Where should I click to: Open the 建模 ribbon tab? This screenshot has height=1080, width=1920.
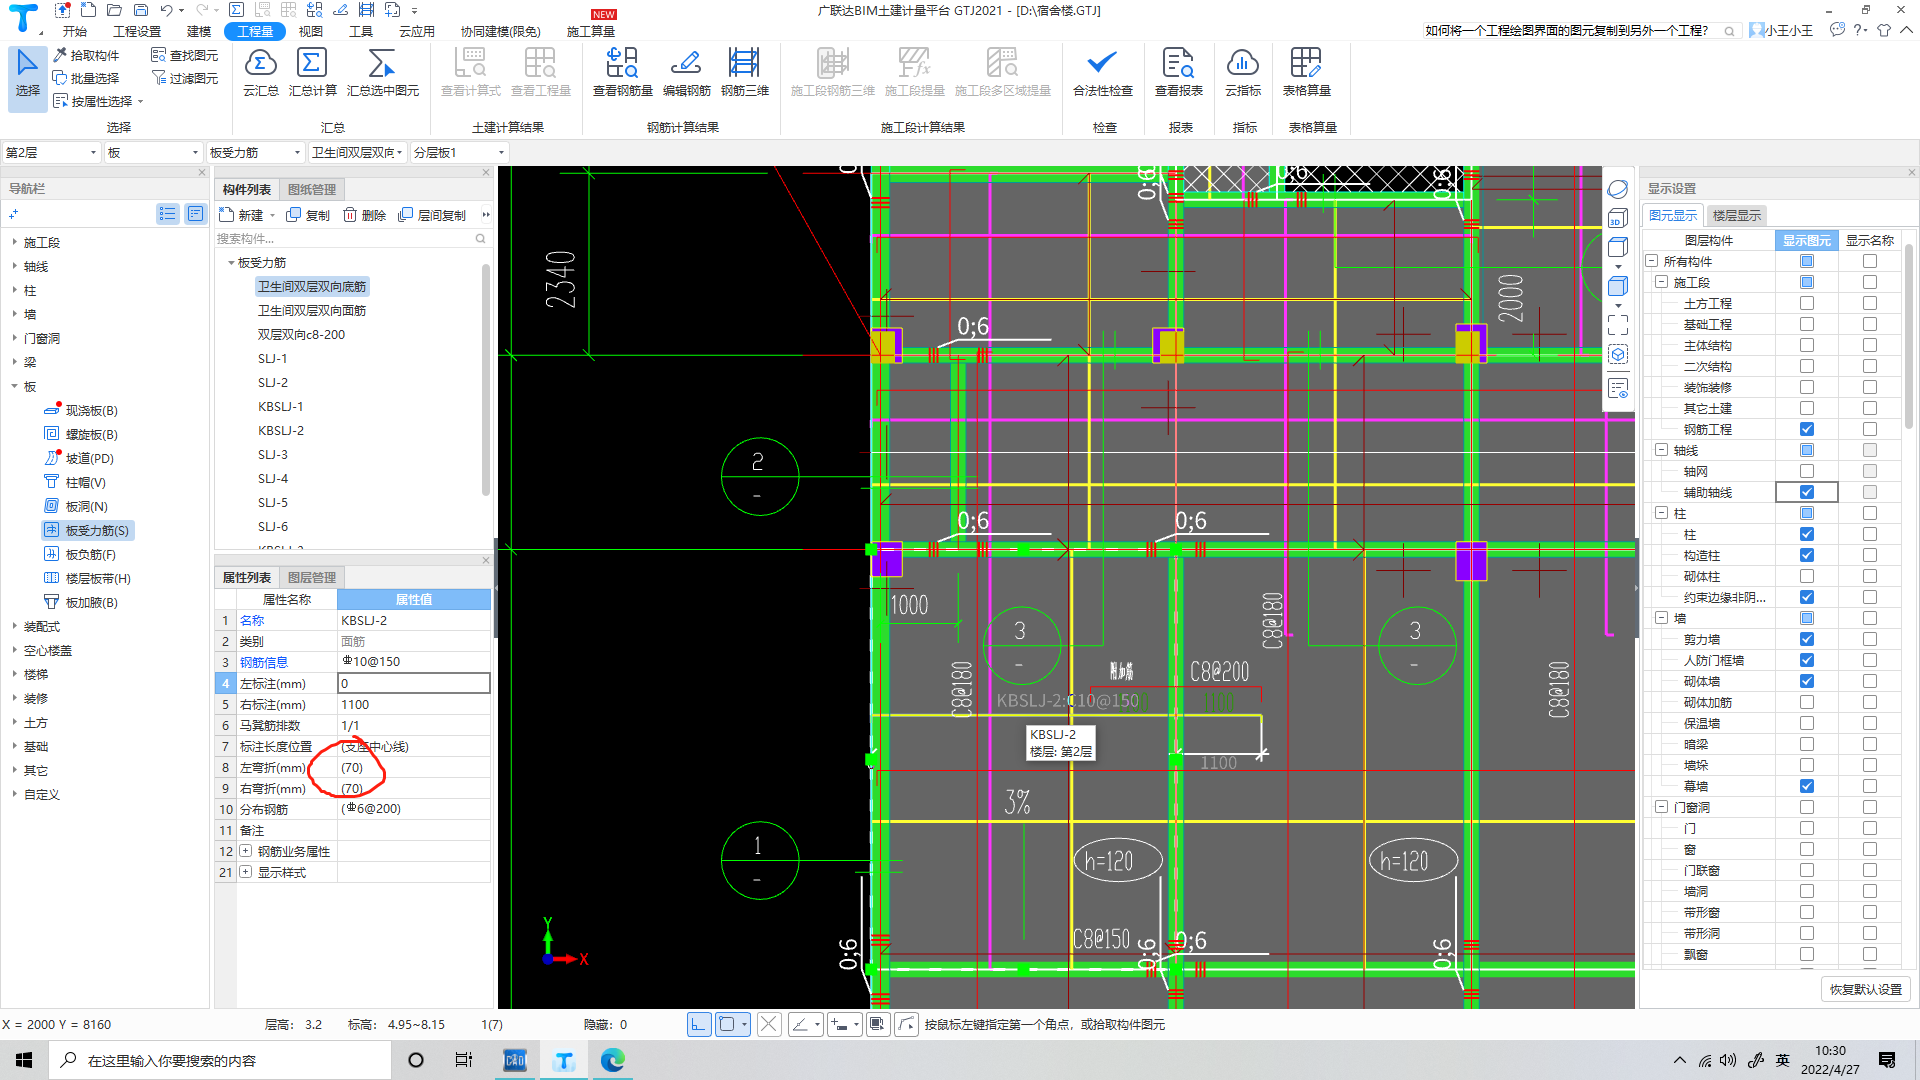click(199, 31)
